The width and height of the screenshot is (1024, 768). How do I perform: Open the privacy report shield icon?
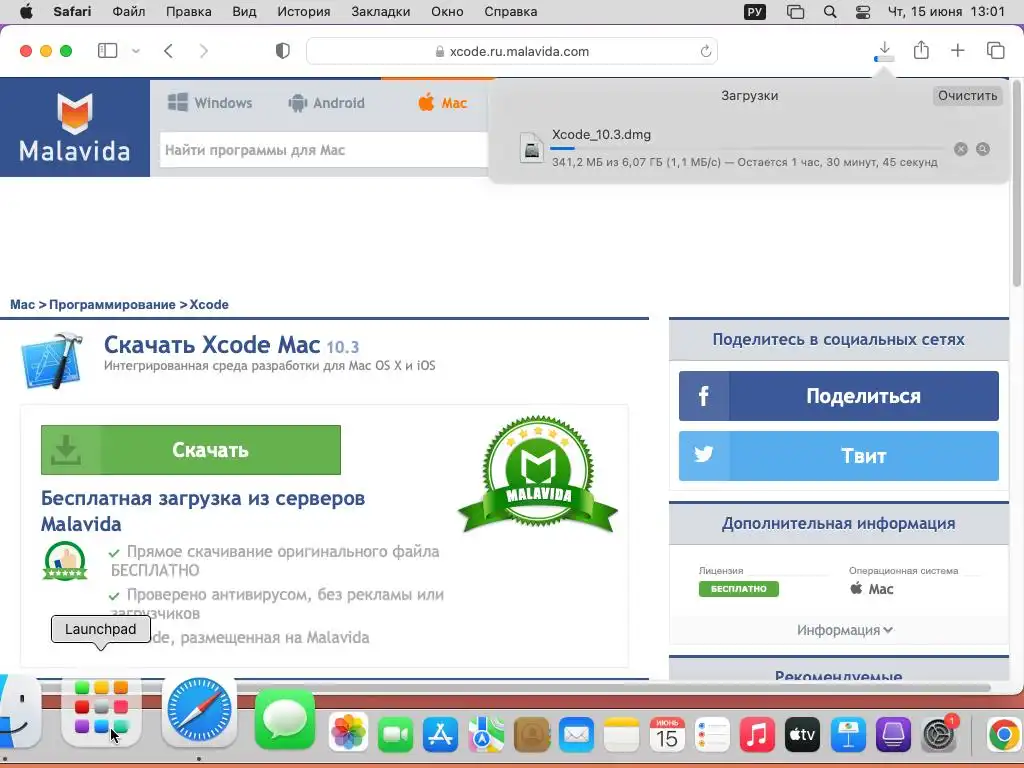[283, 51]
